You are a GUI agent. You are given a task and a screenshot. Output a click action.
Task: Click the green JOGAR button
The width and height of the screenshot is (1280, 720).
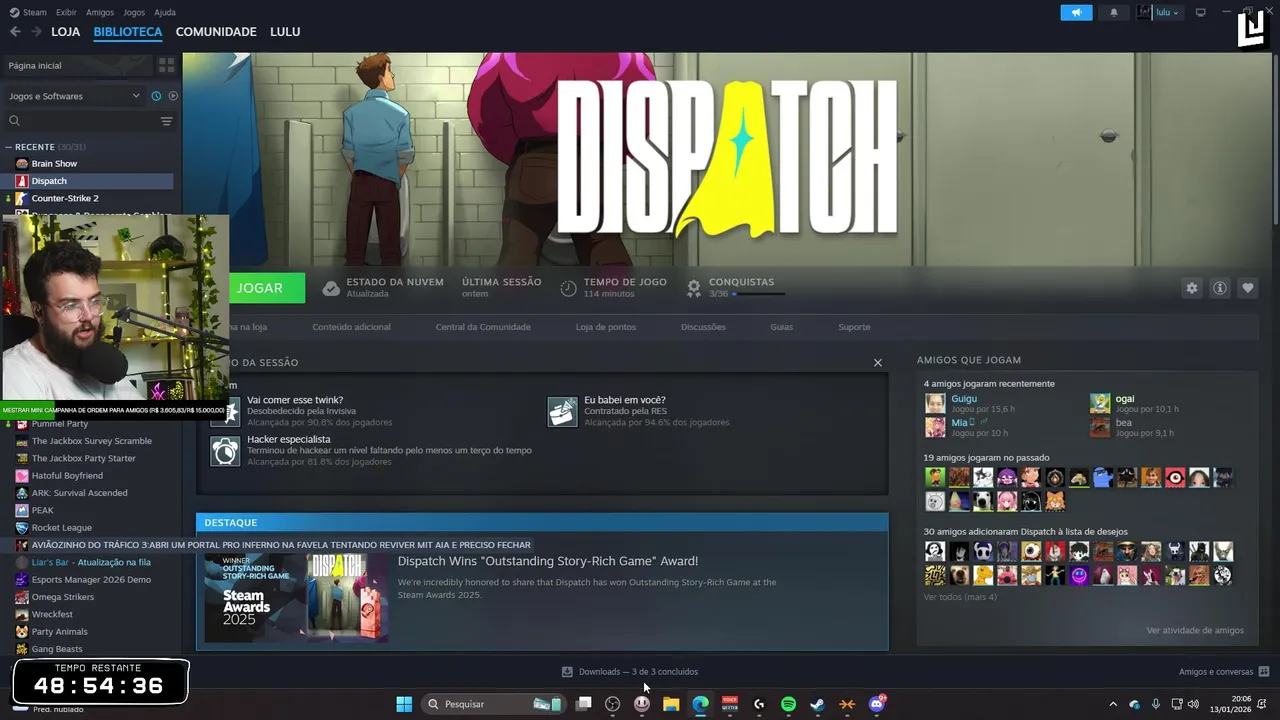click(x=266, y=288)
